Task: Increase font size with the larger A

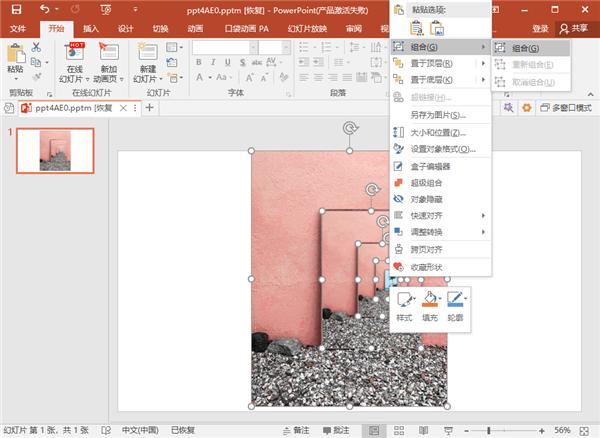Action: click(x=249, y=78)
